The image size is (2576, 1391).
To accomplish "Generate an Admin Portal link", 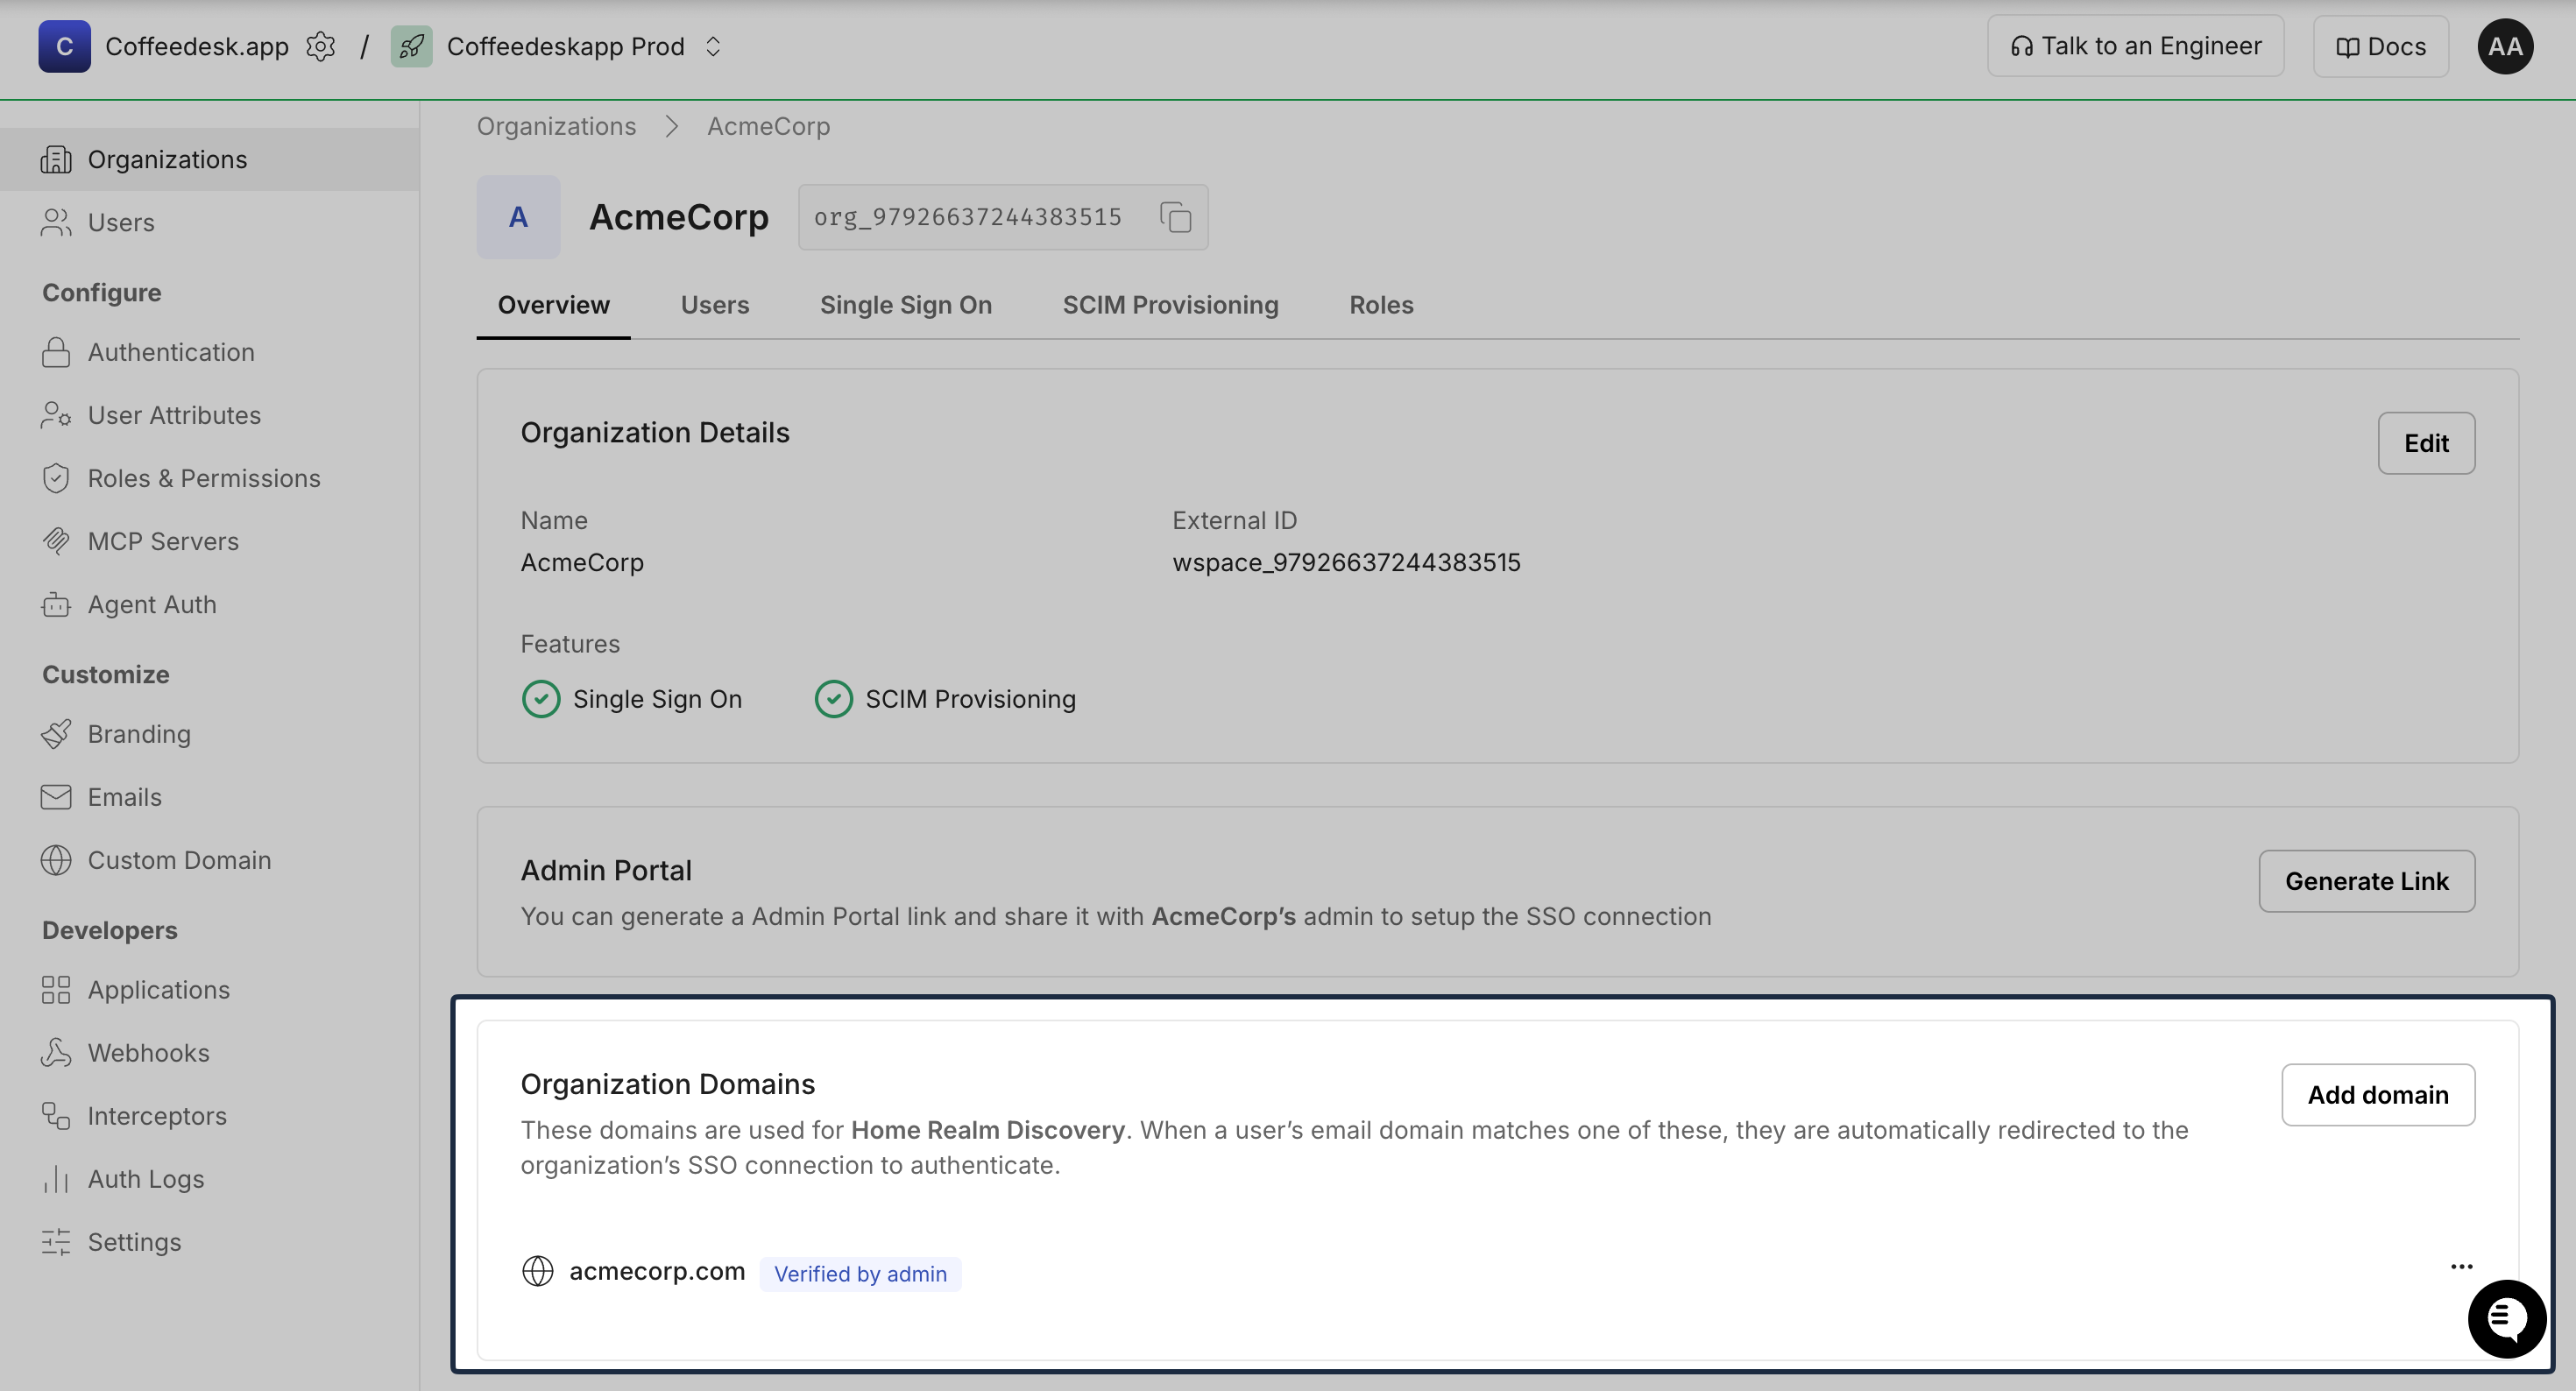I will tap(2367, 881).
